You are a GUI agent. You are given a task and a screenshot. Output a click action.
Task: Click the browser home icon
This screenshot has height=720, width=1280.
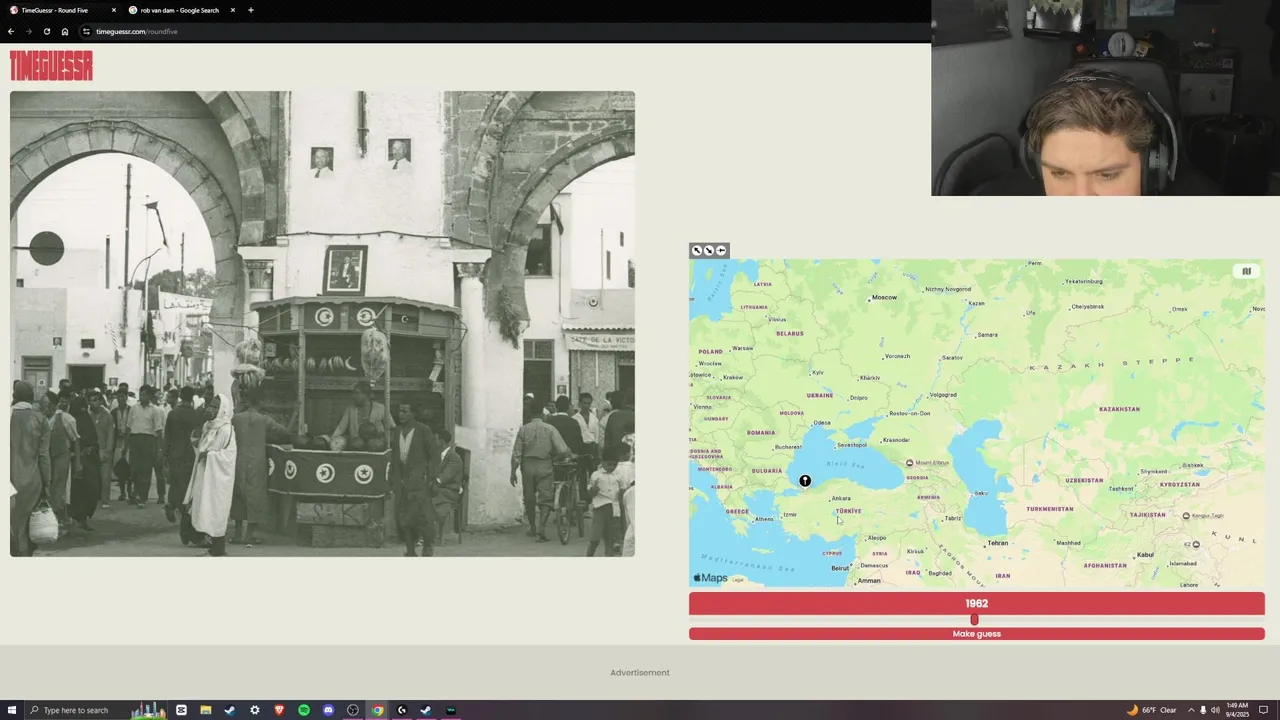tap(65, 31)
